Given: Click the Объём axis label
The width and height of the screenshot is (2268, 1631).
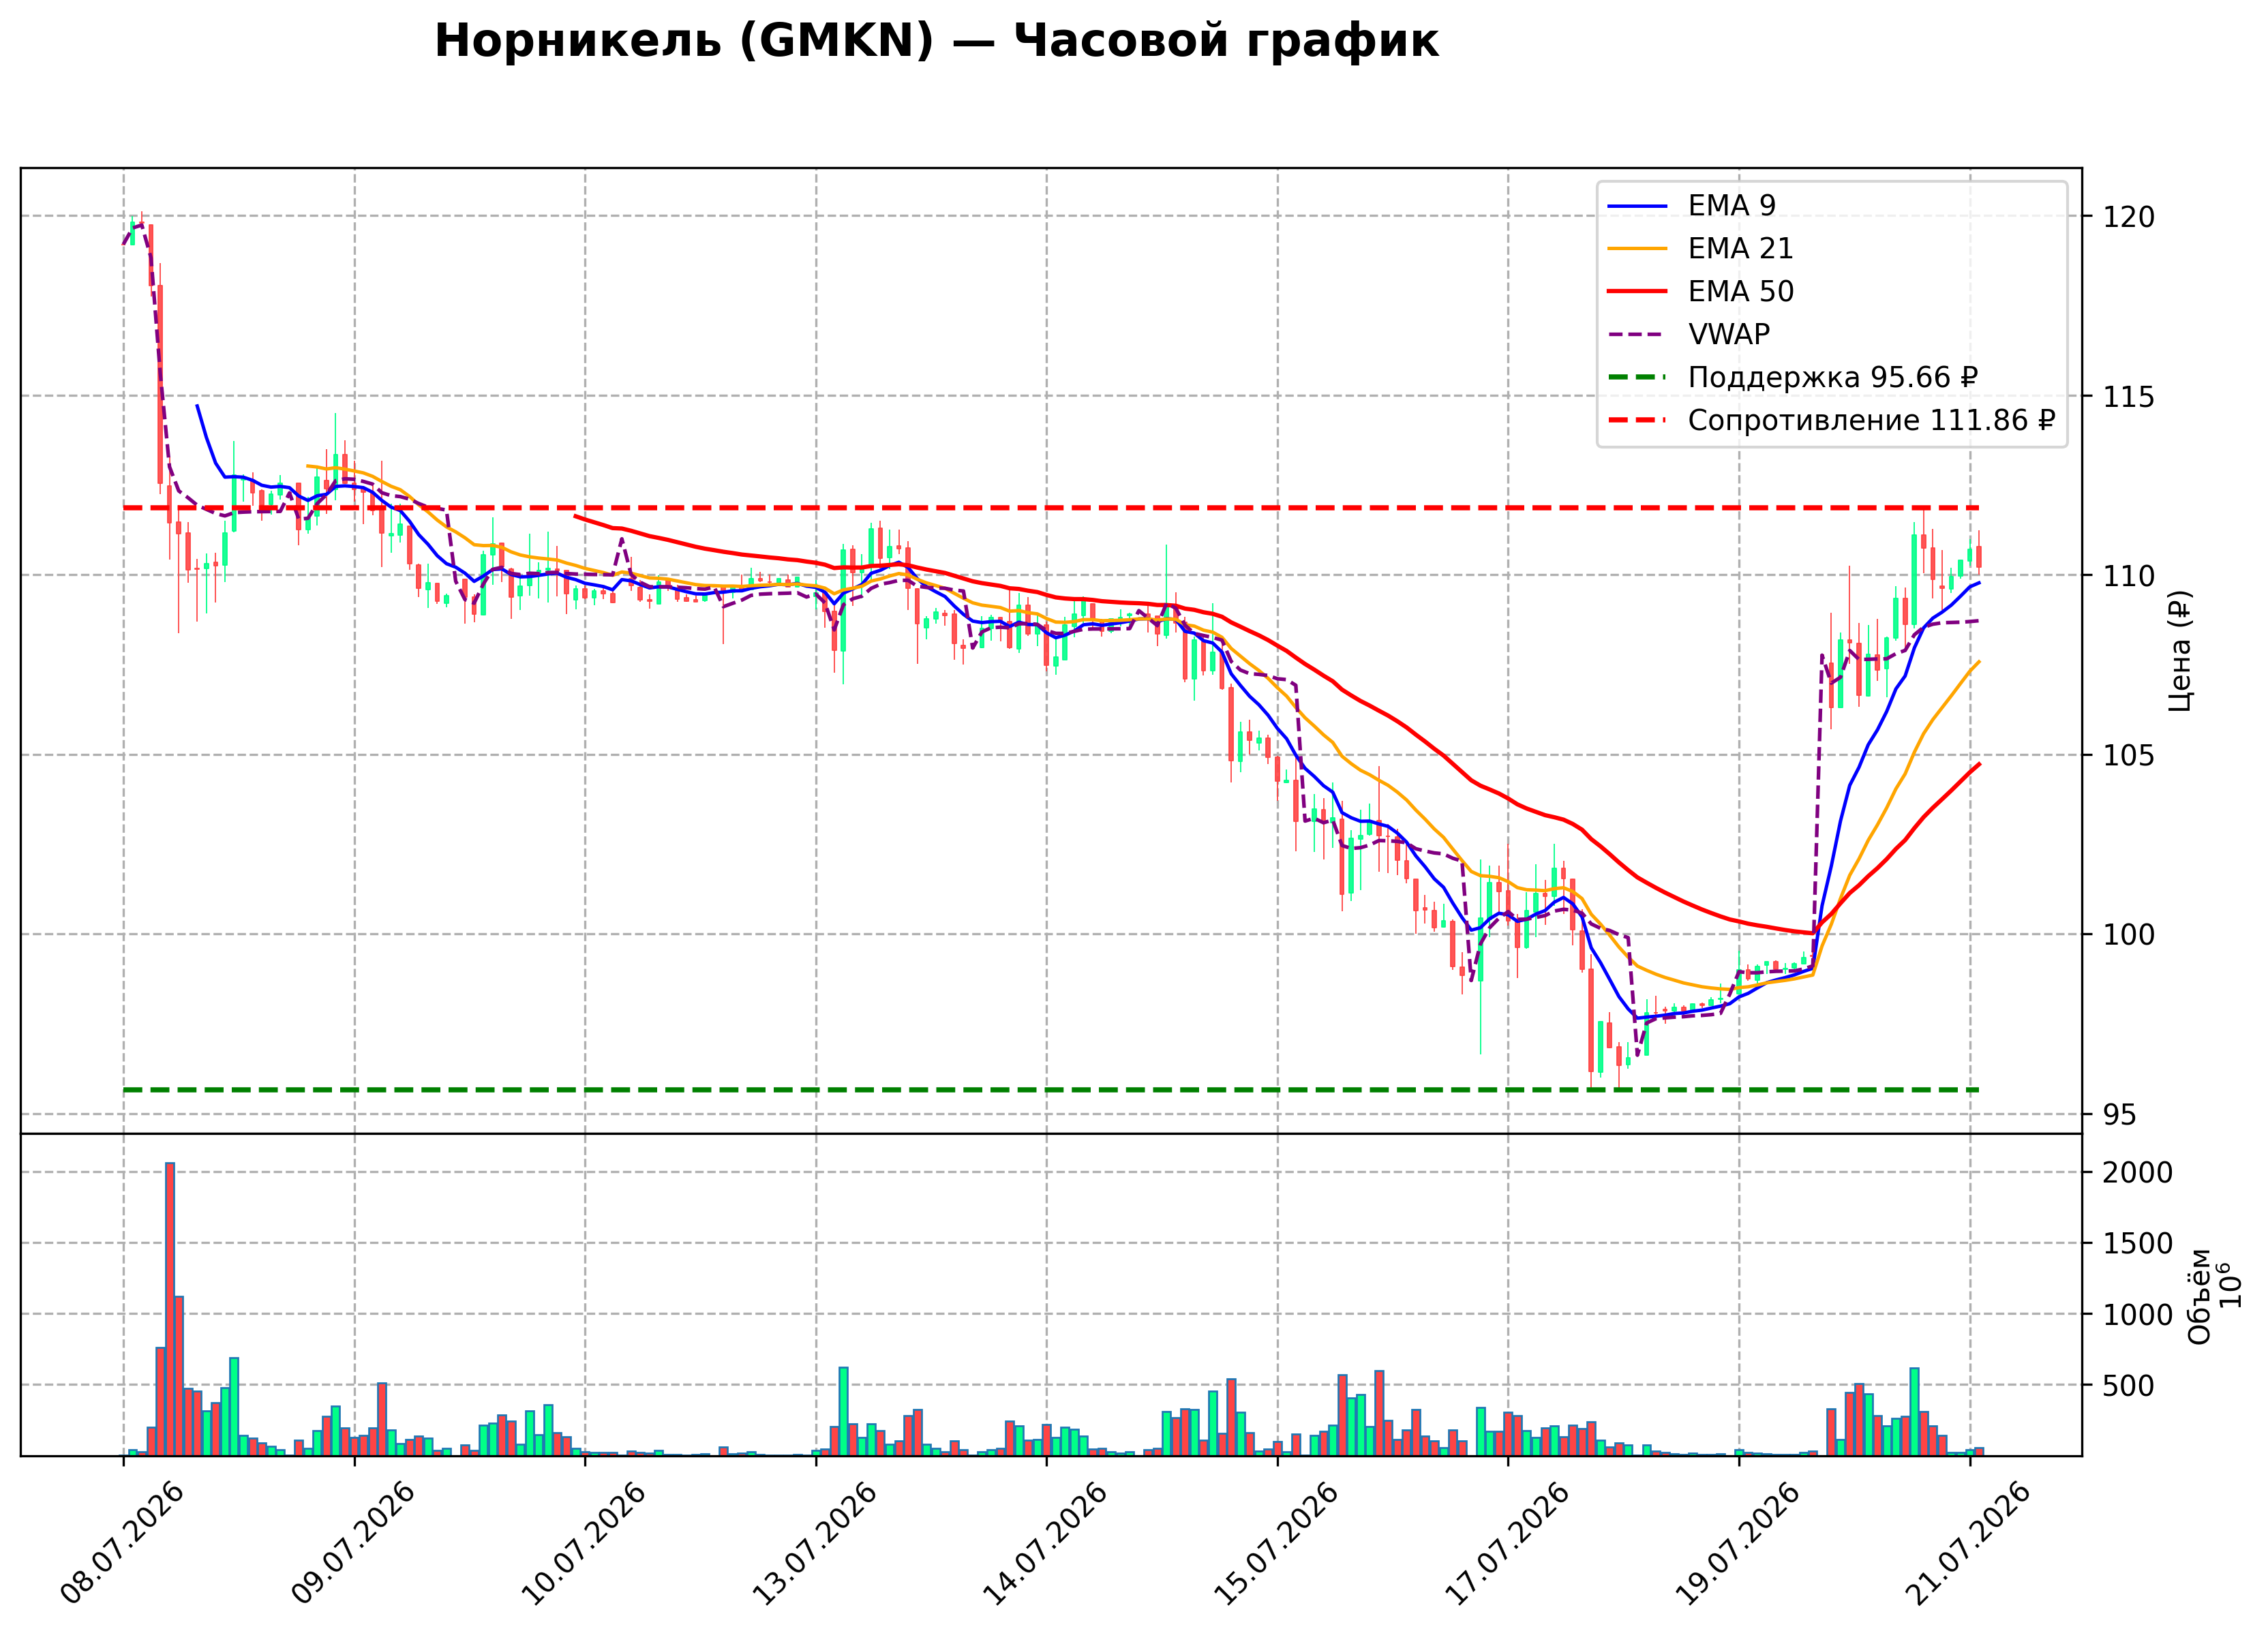Looking at the screenshot, I should click(x=2198, y=1296).
